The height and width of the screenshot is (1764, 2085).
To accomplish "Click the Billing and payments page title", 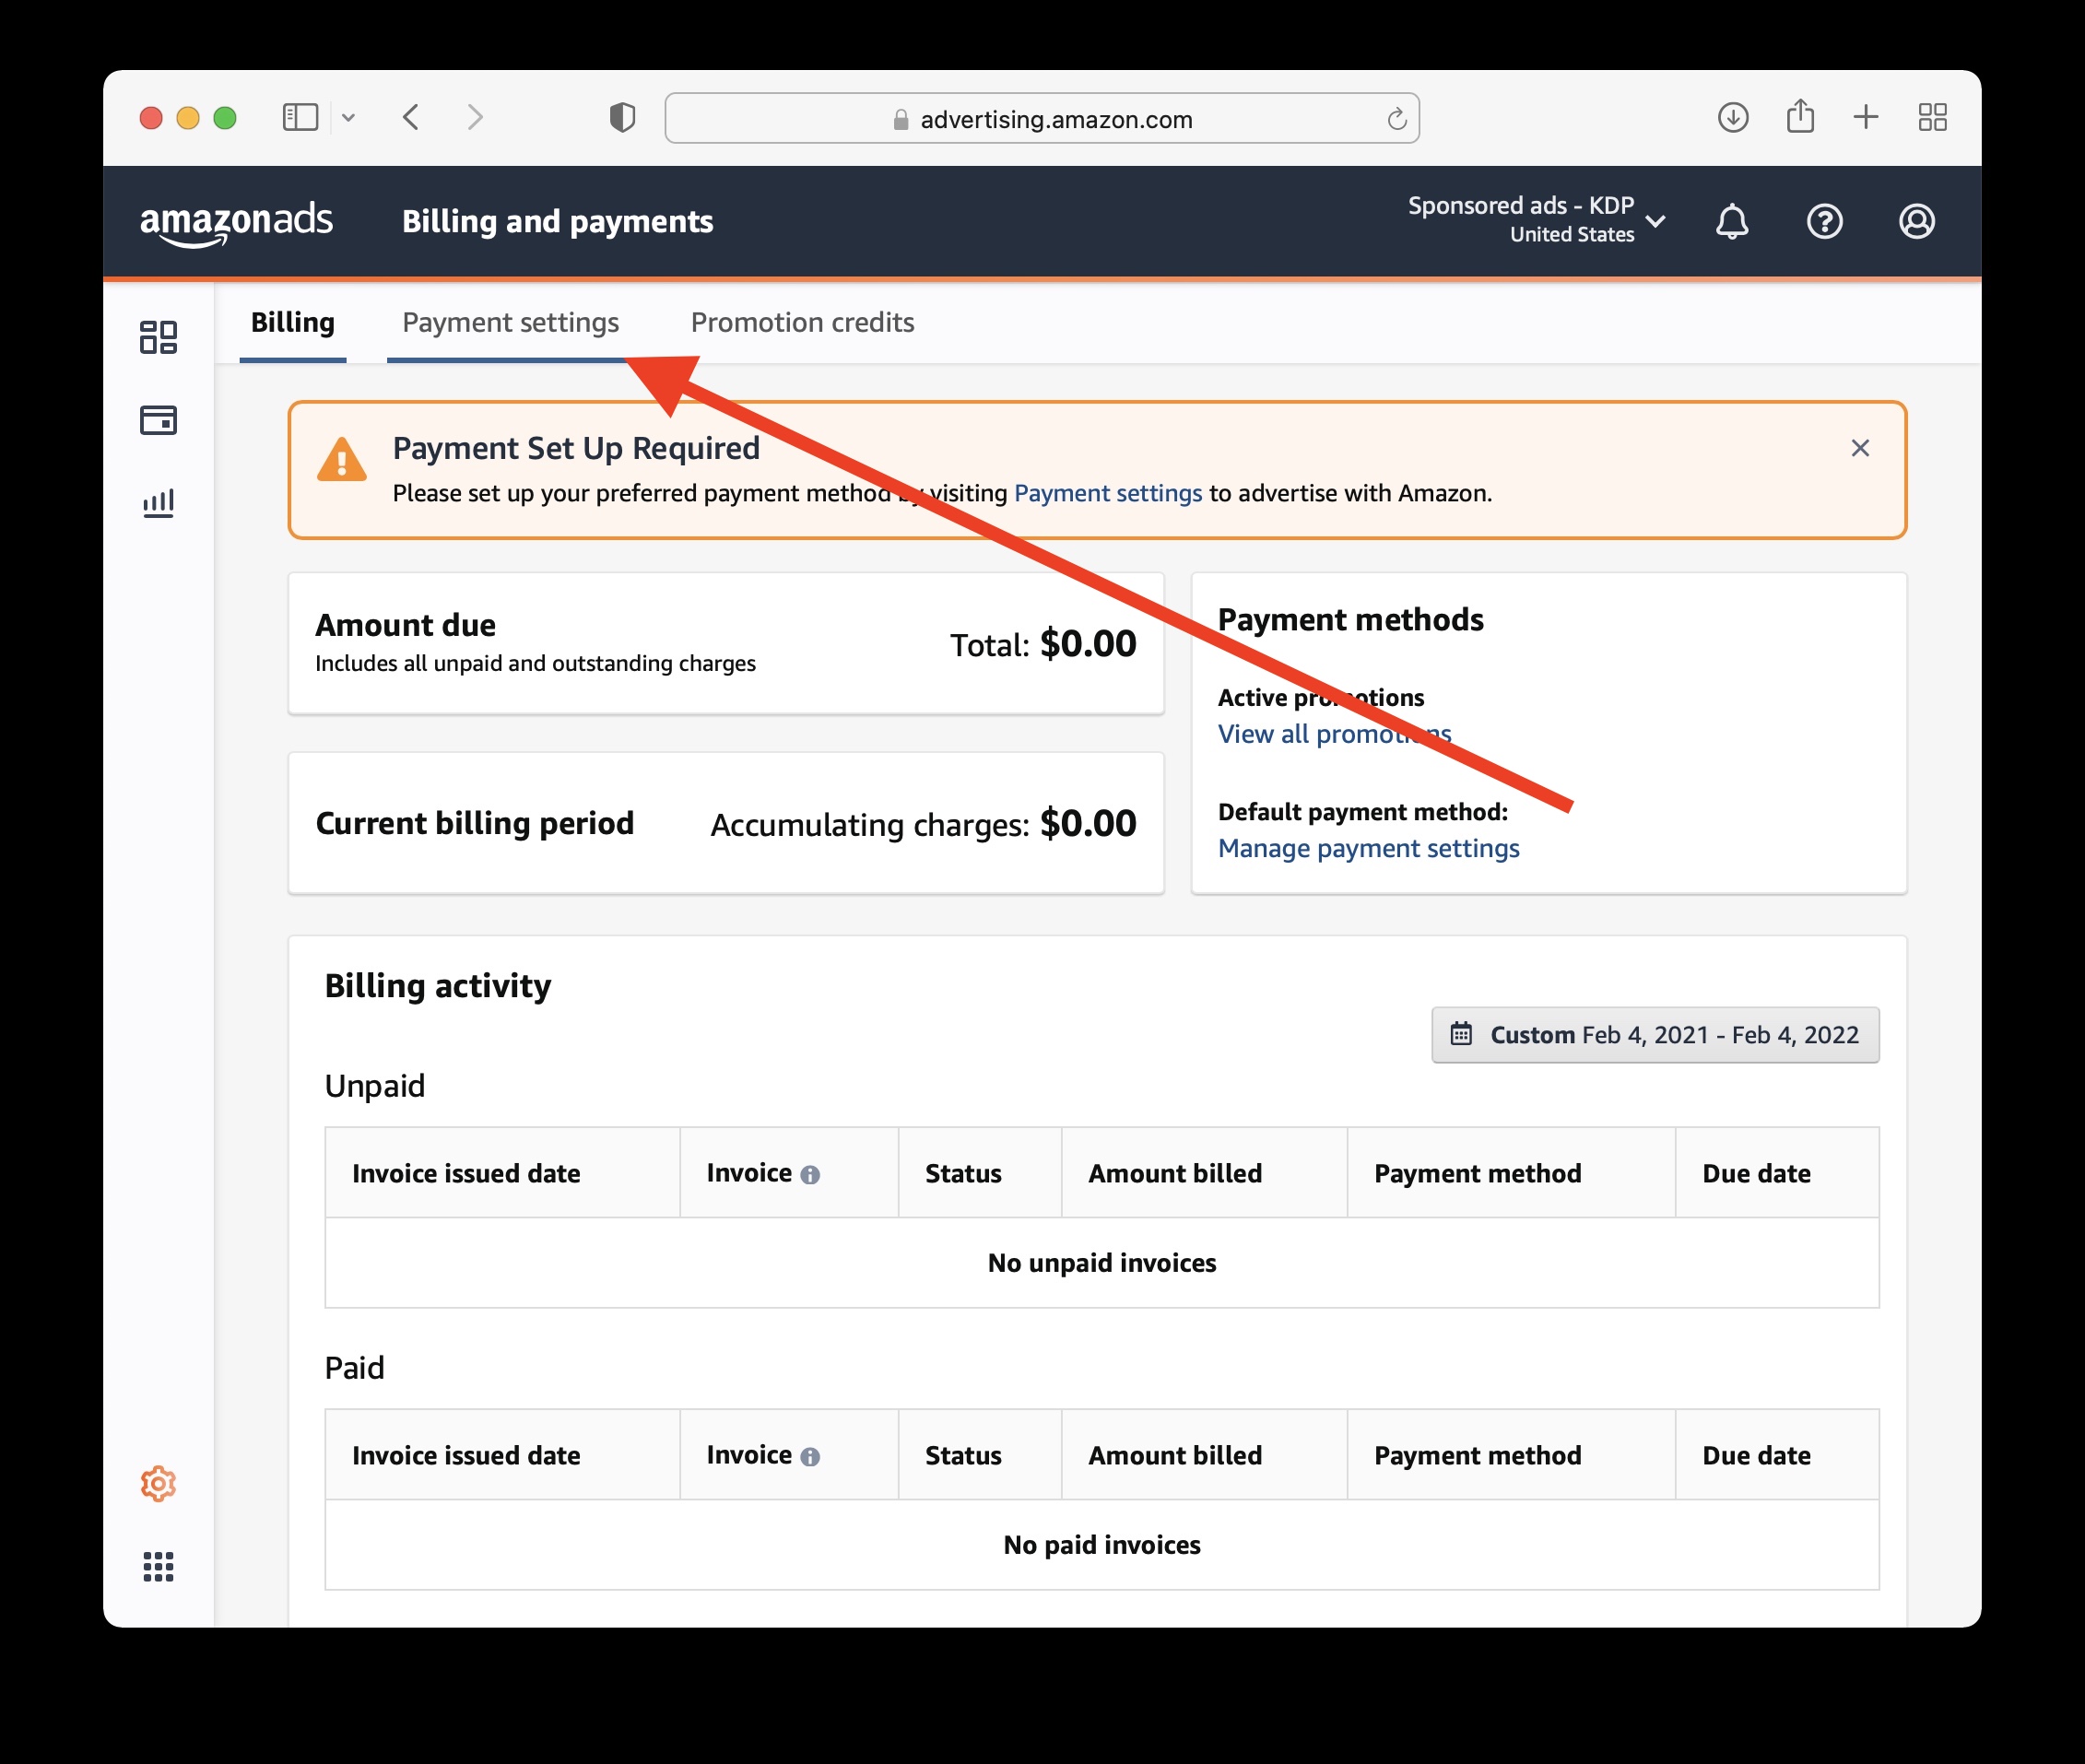I will [557, 221].
